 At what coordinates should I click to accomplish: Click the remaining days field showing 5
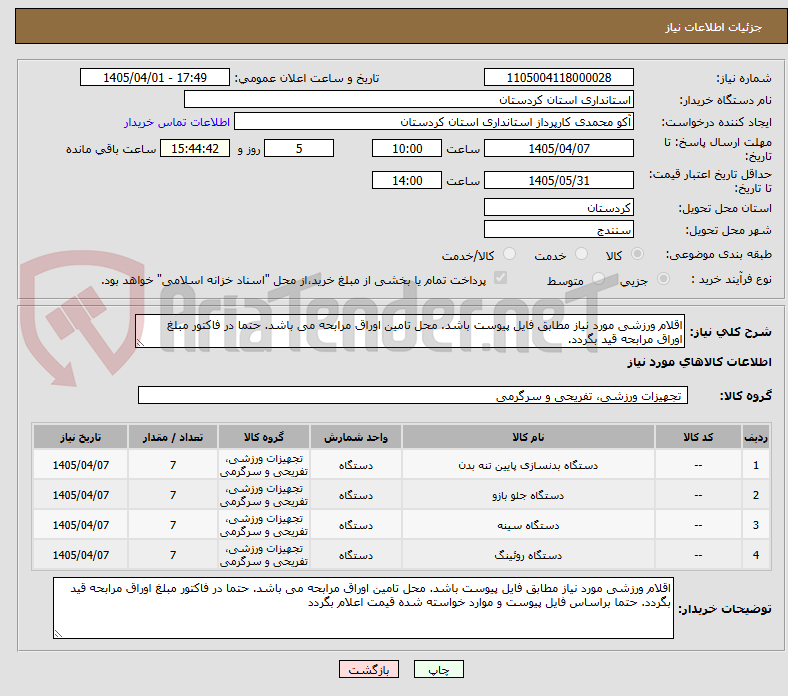point(299,148)
